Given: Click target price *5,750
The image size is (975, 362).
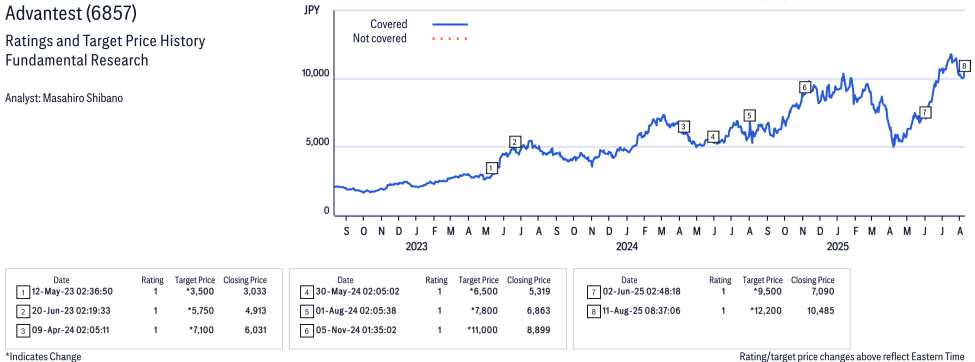Looking at the screenshot, I should [x=202, y=310].
